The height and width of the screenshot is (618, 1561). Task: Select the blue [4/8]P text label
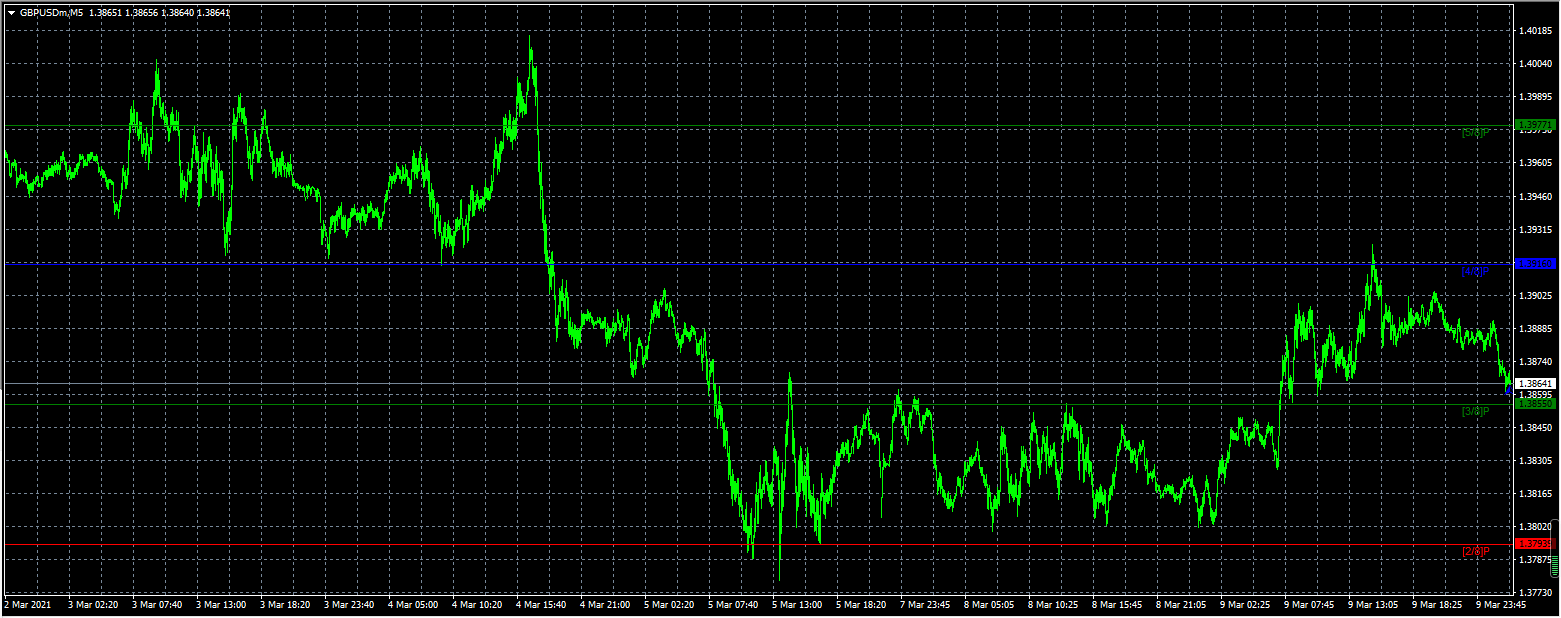[1475, 272]
